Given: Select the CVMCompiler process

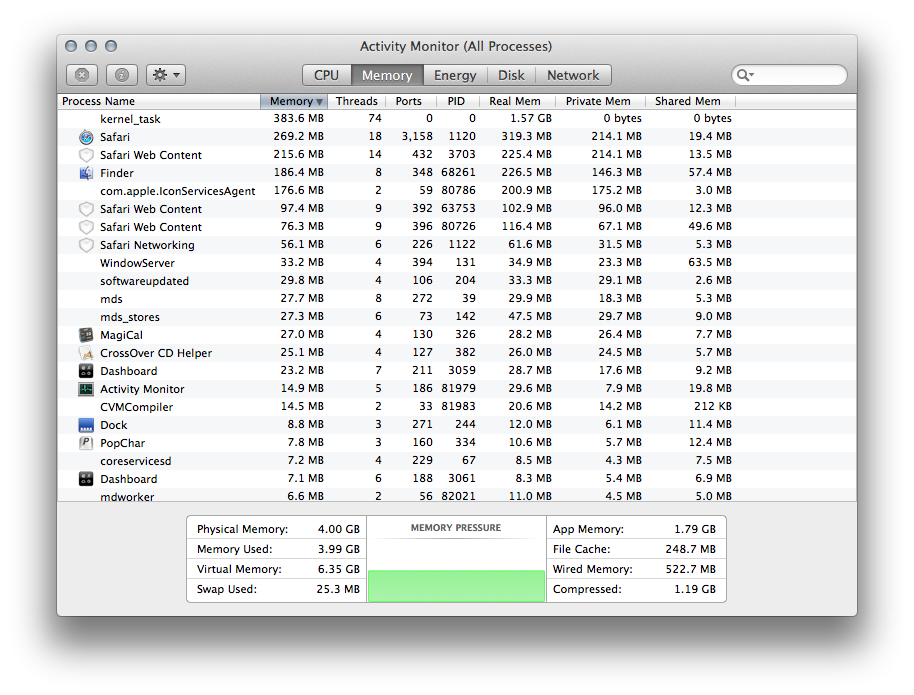Looking at the screenshot, I should (457, 406).
